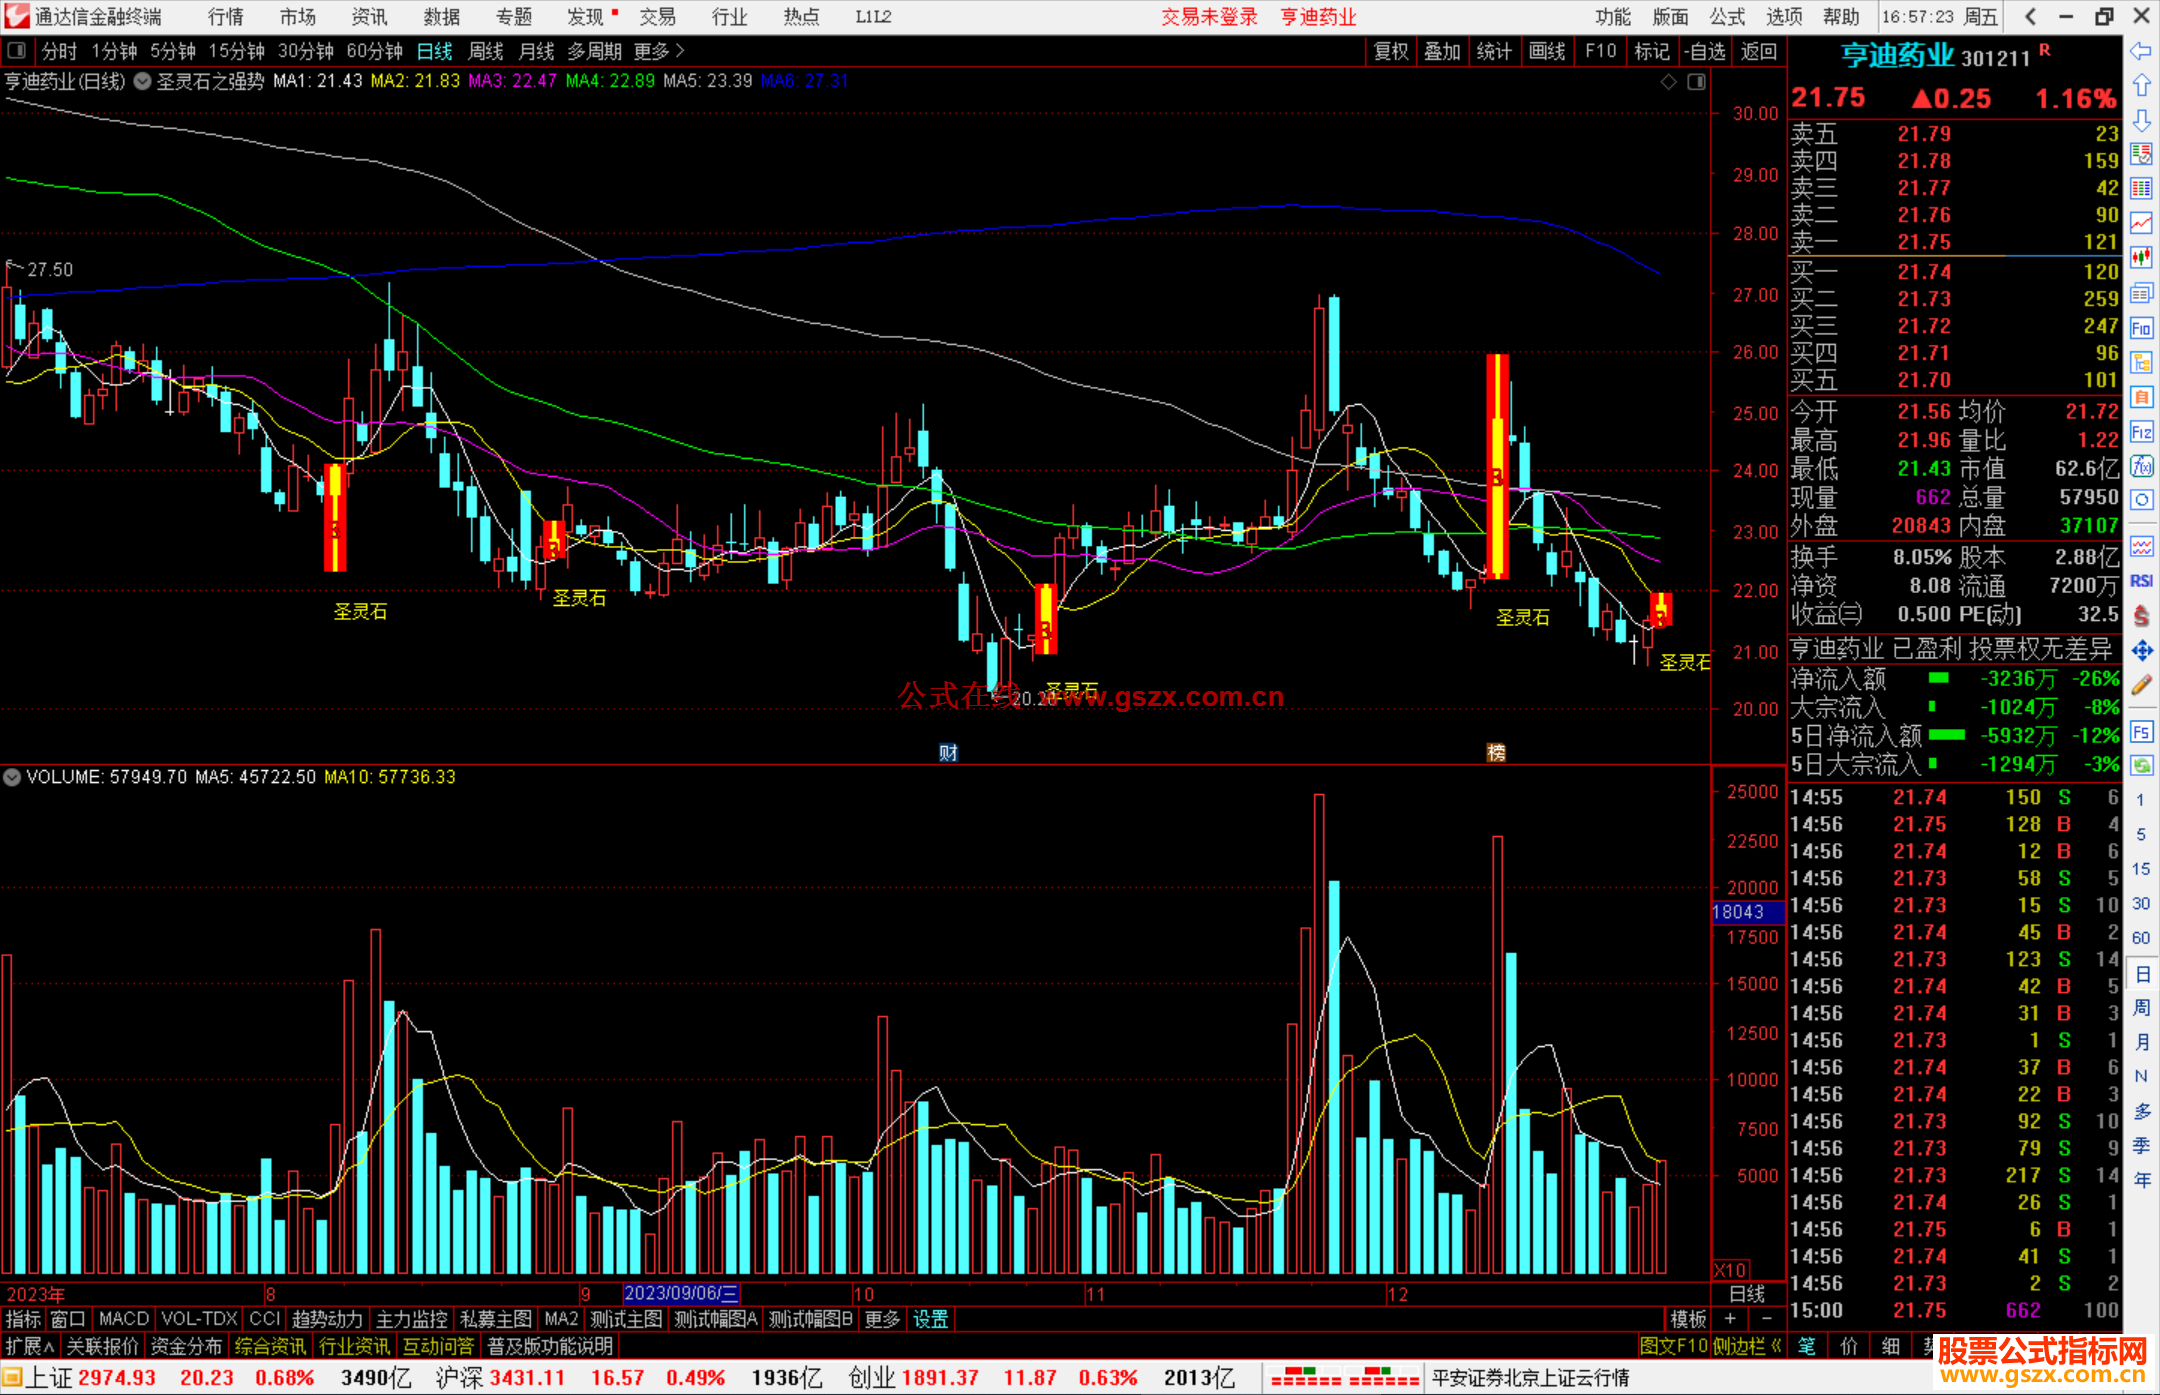The height and width of the screenshot is (1395, 2160).
Task: Click the wavy lines indicator icon in sidebar
Action: pyautogui.click(x=2141, y=546)
